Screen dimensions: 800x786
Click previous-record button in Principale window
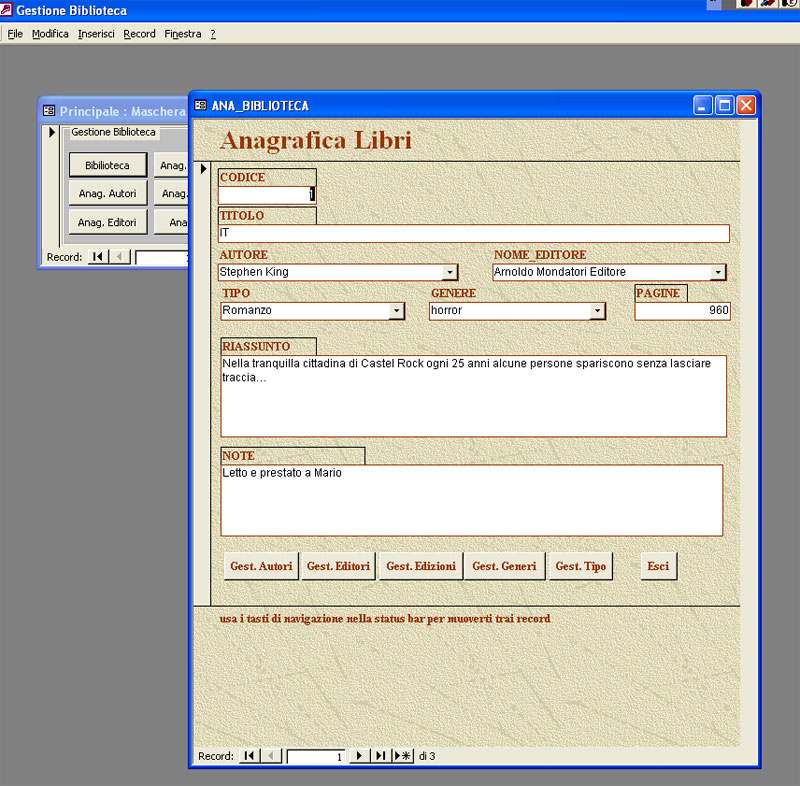point(120,257)
